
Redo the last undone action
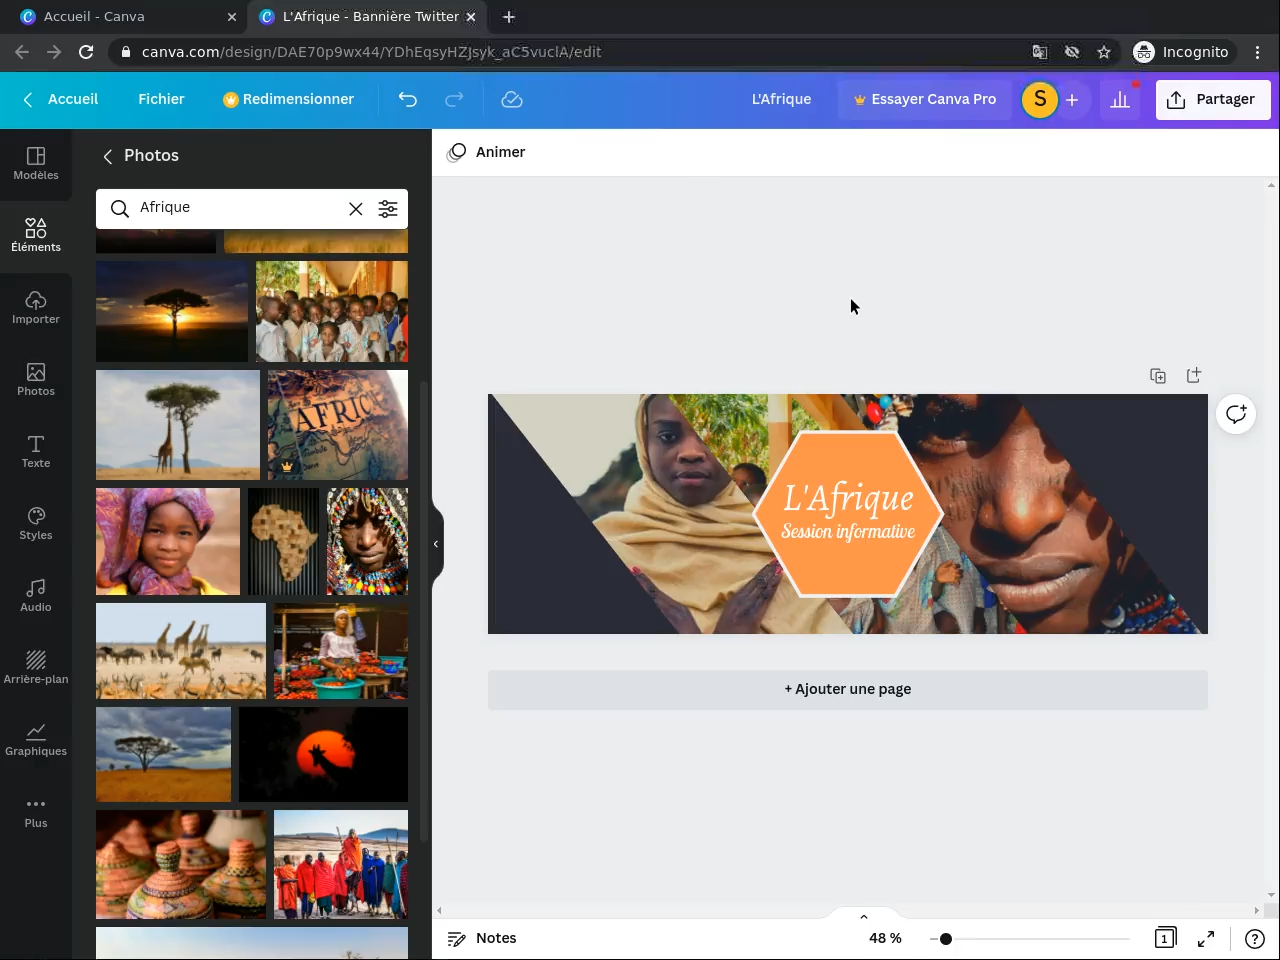tap(454, 99)
